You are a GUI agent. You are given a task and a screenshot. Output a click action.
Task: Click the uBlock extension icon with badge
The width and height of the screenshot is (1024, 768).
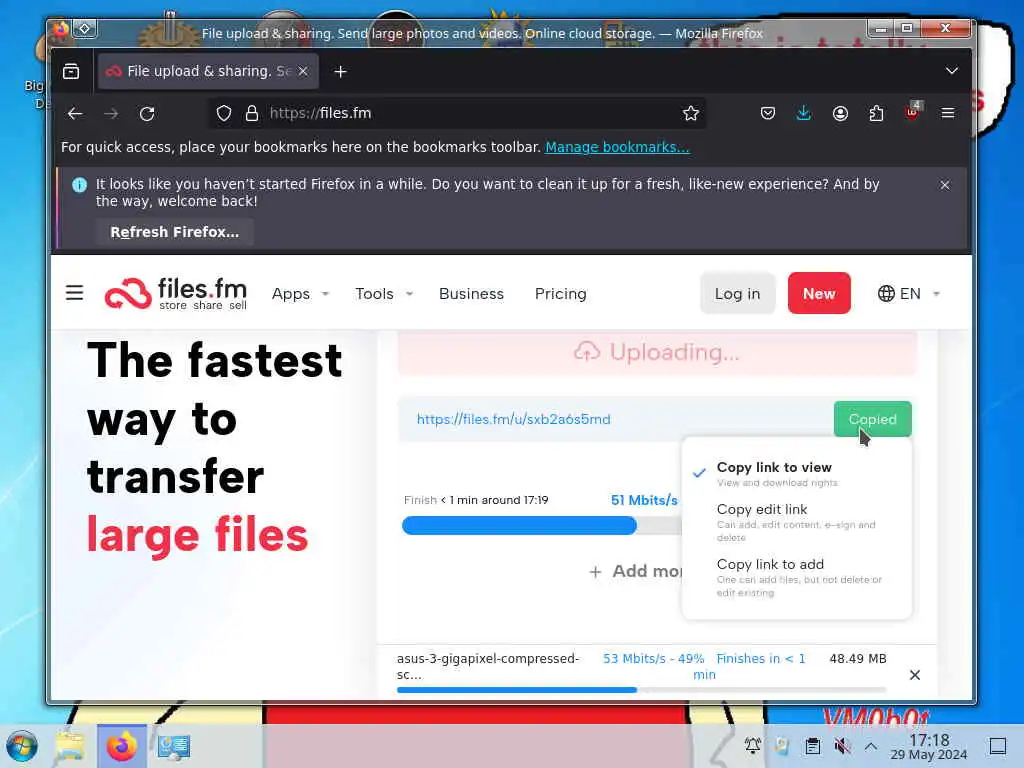912,112
